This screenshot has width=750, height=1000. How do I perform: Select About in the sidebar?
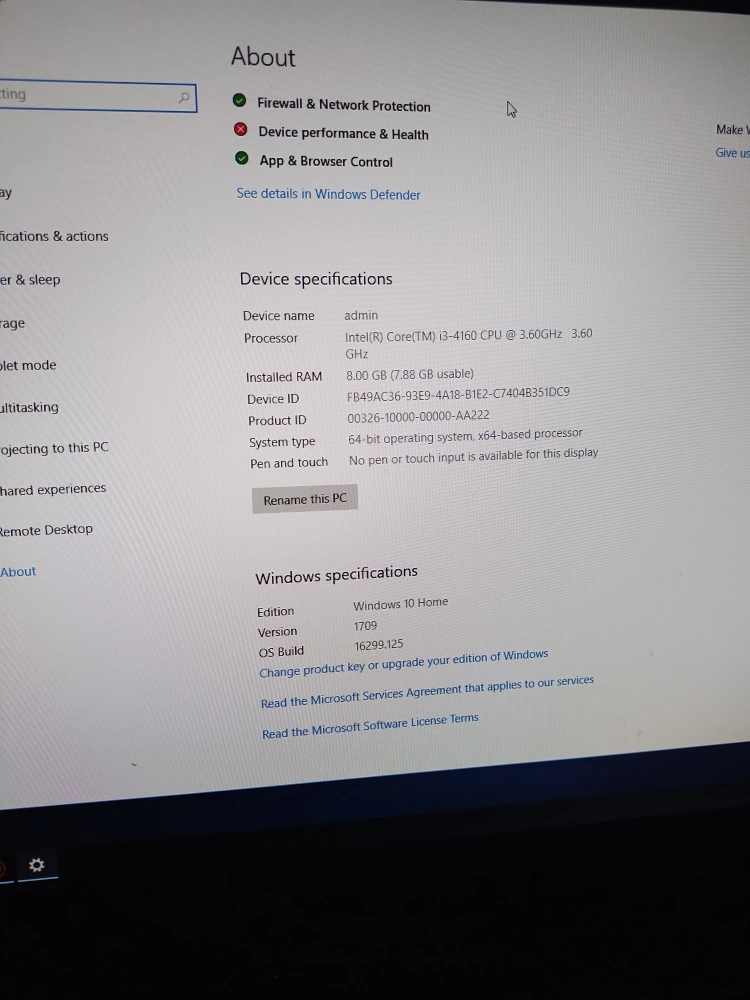[x=18, y=571]
